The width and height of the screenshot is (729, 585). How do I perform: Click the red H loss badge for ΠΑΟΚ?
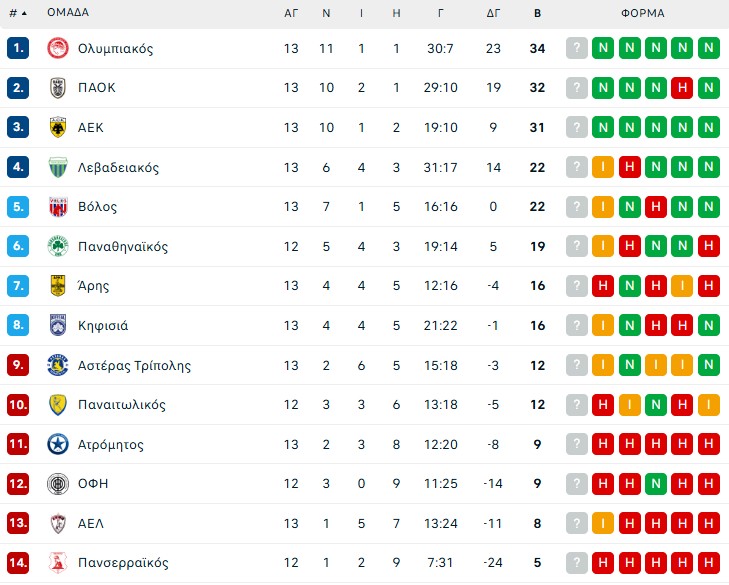click(x=682, y=88)
